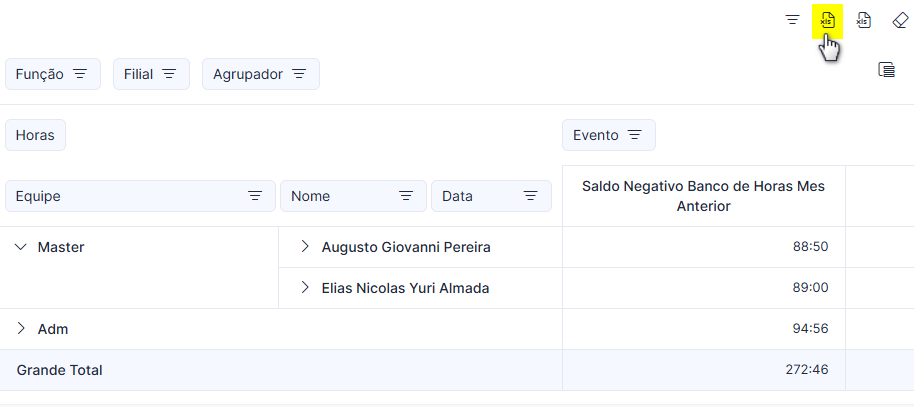Click the Horas data field chip
This screenshot has height=407, width=914.
point(35,135)
